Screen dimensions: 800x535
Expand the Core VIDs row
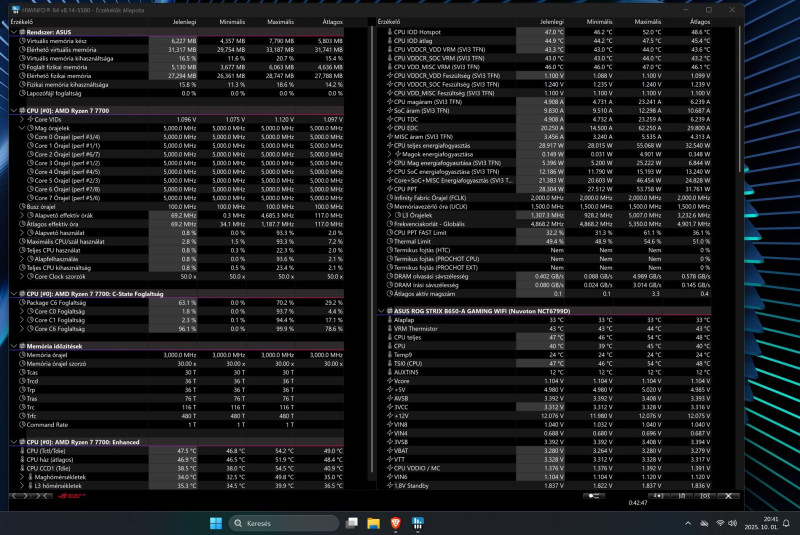tap(22, 119)
